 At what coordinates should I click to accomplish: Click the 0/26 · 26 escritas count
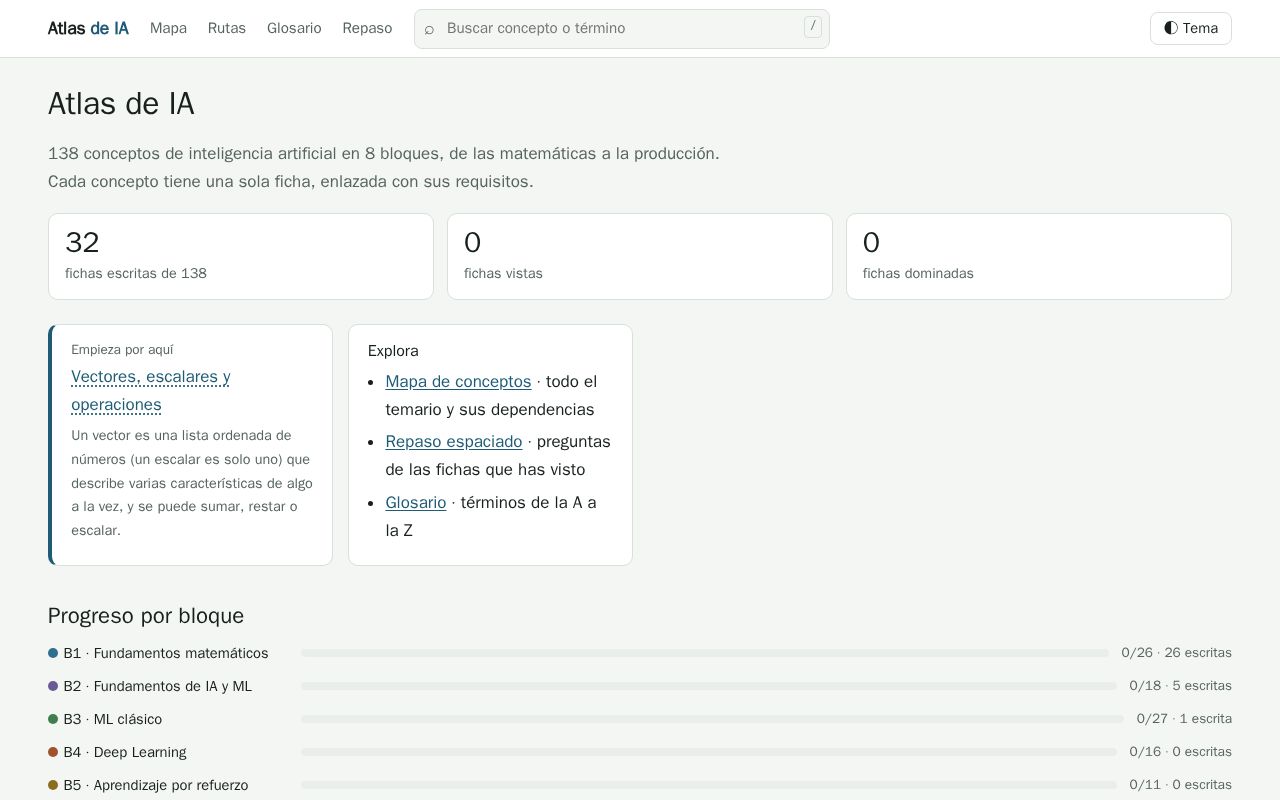[x=1176, y=653]
